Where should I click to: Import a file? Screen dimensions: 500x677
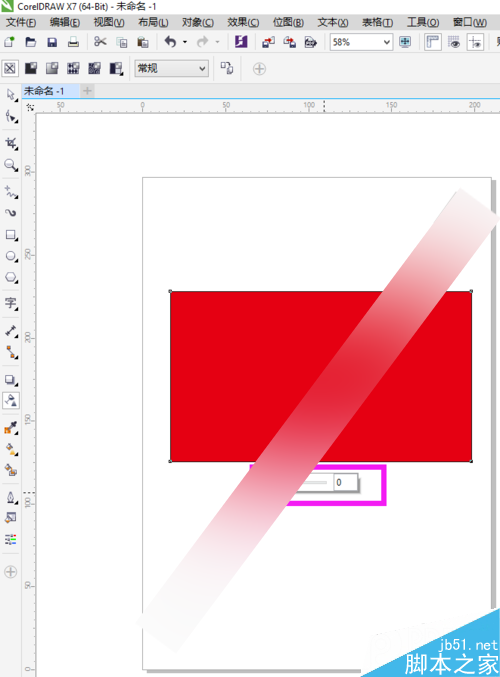click(268, 42)
